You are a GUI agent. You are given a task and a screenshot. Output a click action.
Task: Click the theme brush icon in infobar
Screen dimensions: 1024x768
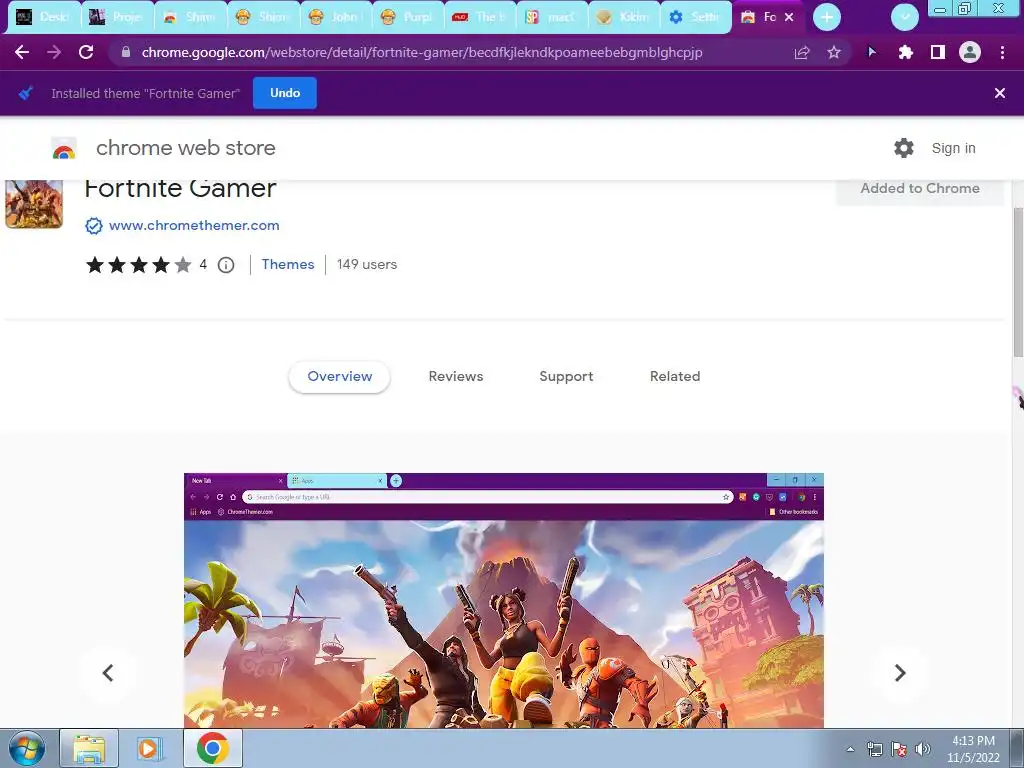pos(25,93)
